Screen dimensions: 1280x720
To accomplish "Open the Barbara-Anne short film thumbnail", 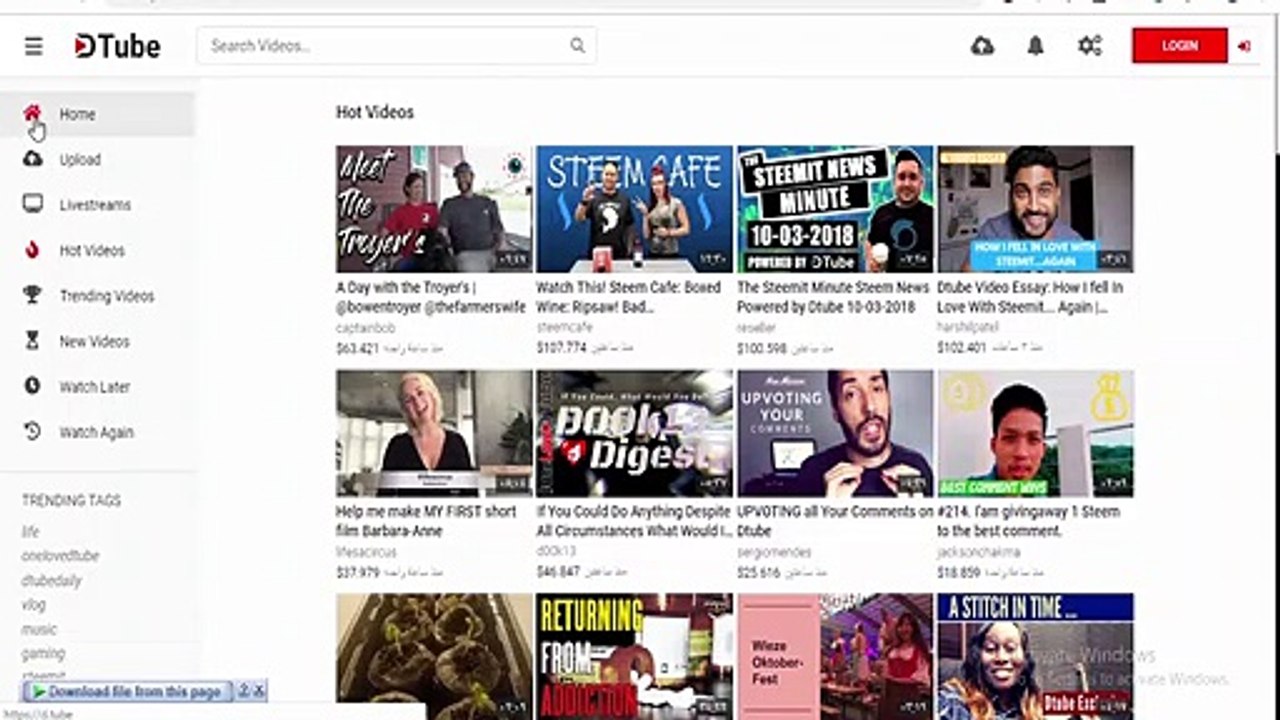I will pyautogui.click(x=434, y=433).
